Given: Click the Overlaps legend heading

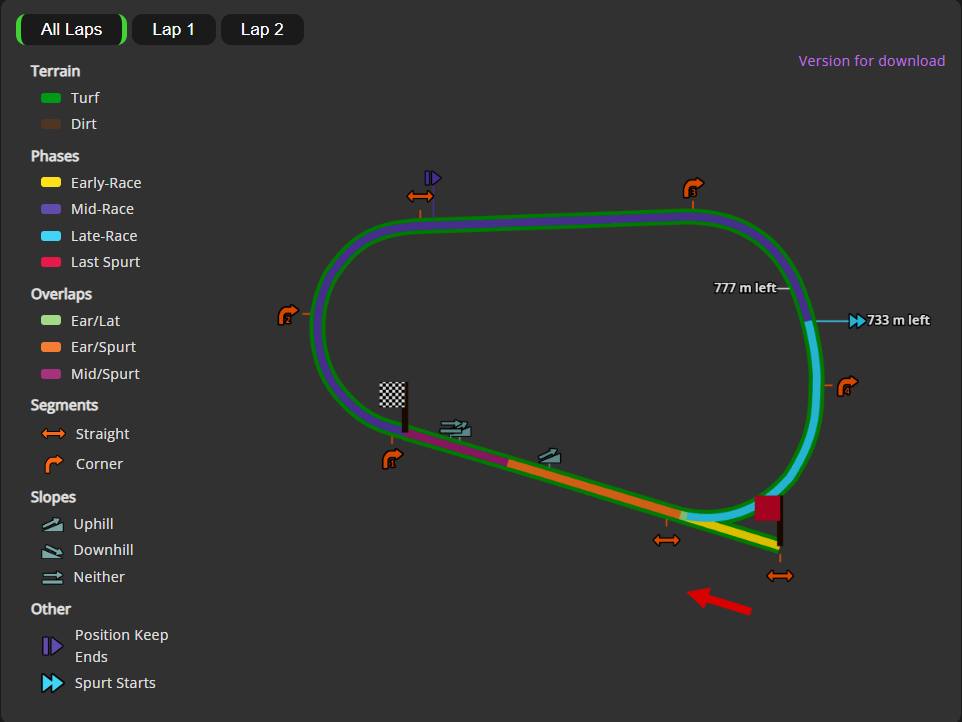Looking at the screenshot, I should [61, 294].
